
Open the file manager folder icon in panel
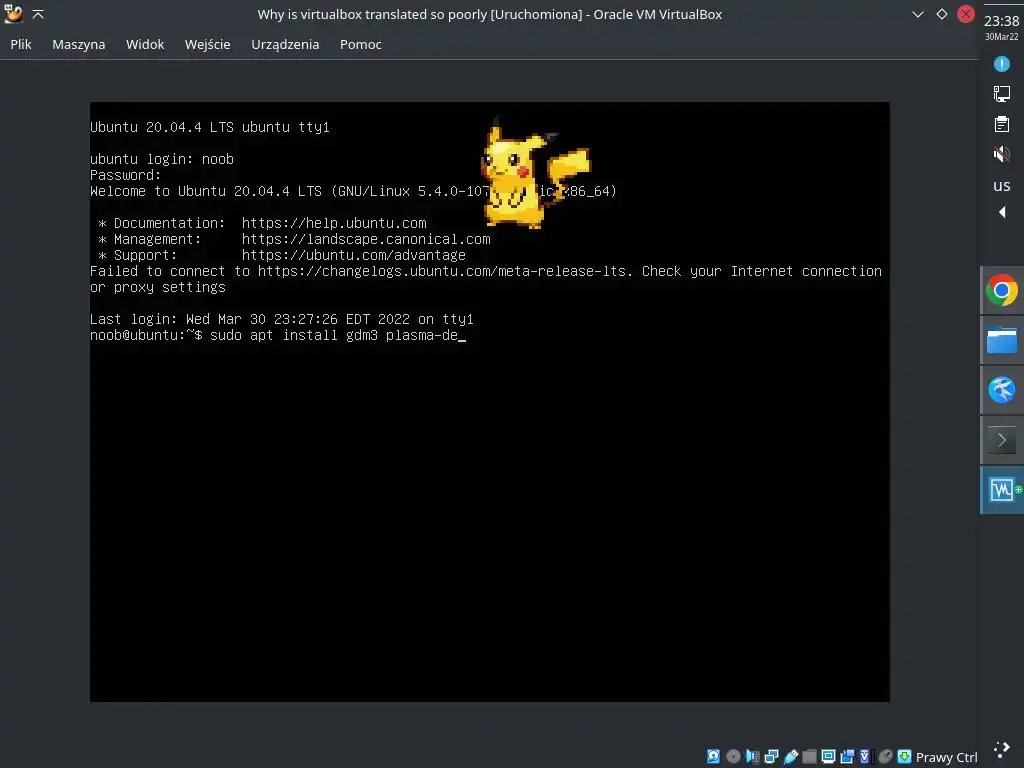click(1001, 340)
